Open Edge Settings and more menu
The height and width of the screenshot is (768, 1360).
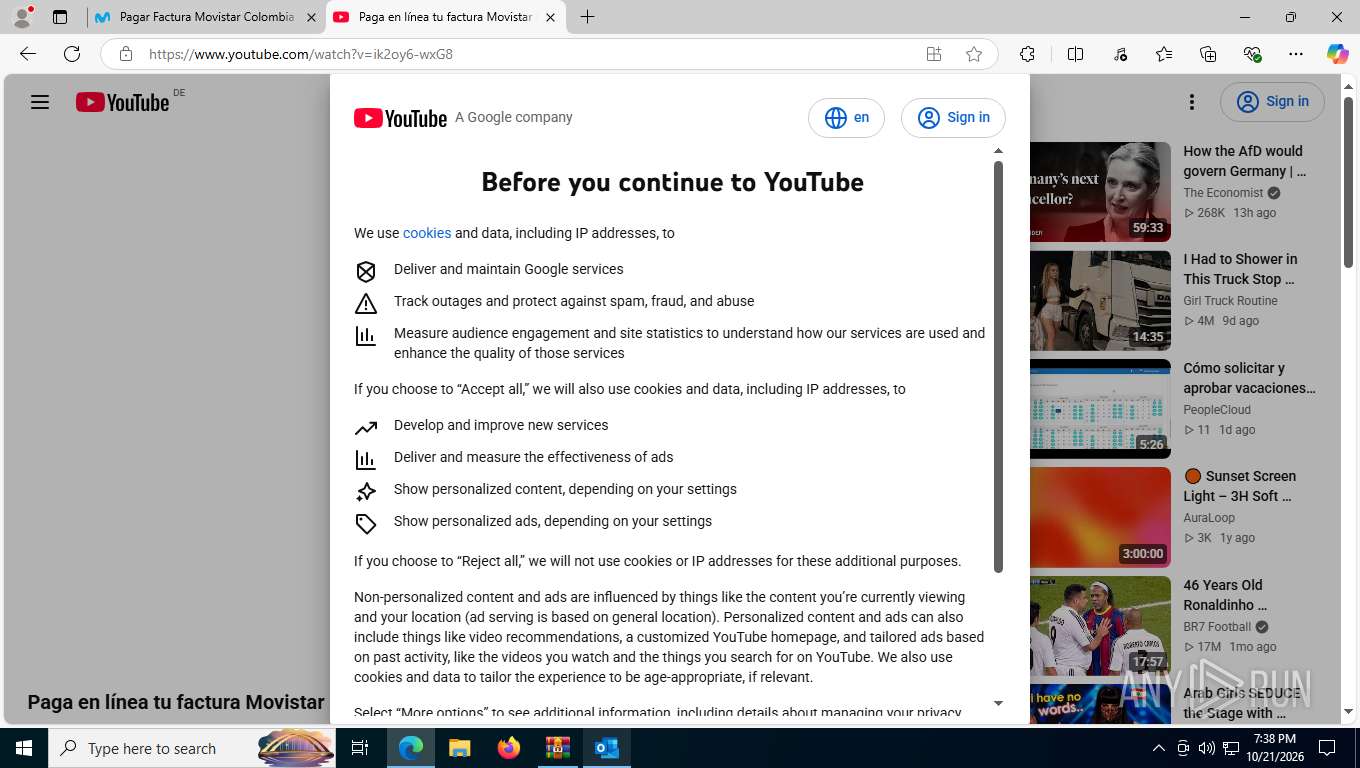tap(1296, 54)
